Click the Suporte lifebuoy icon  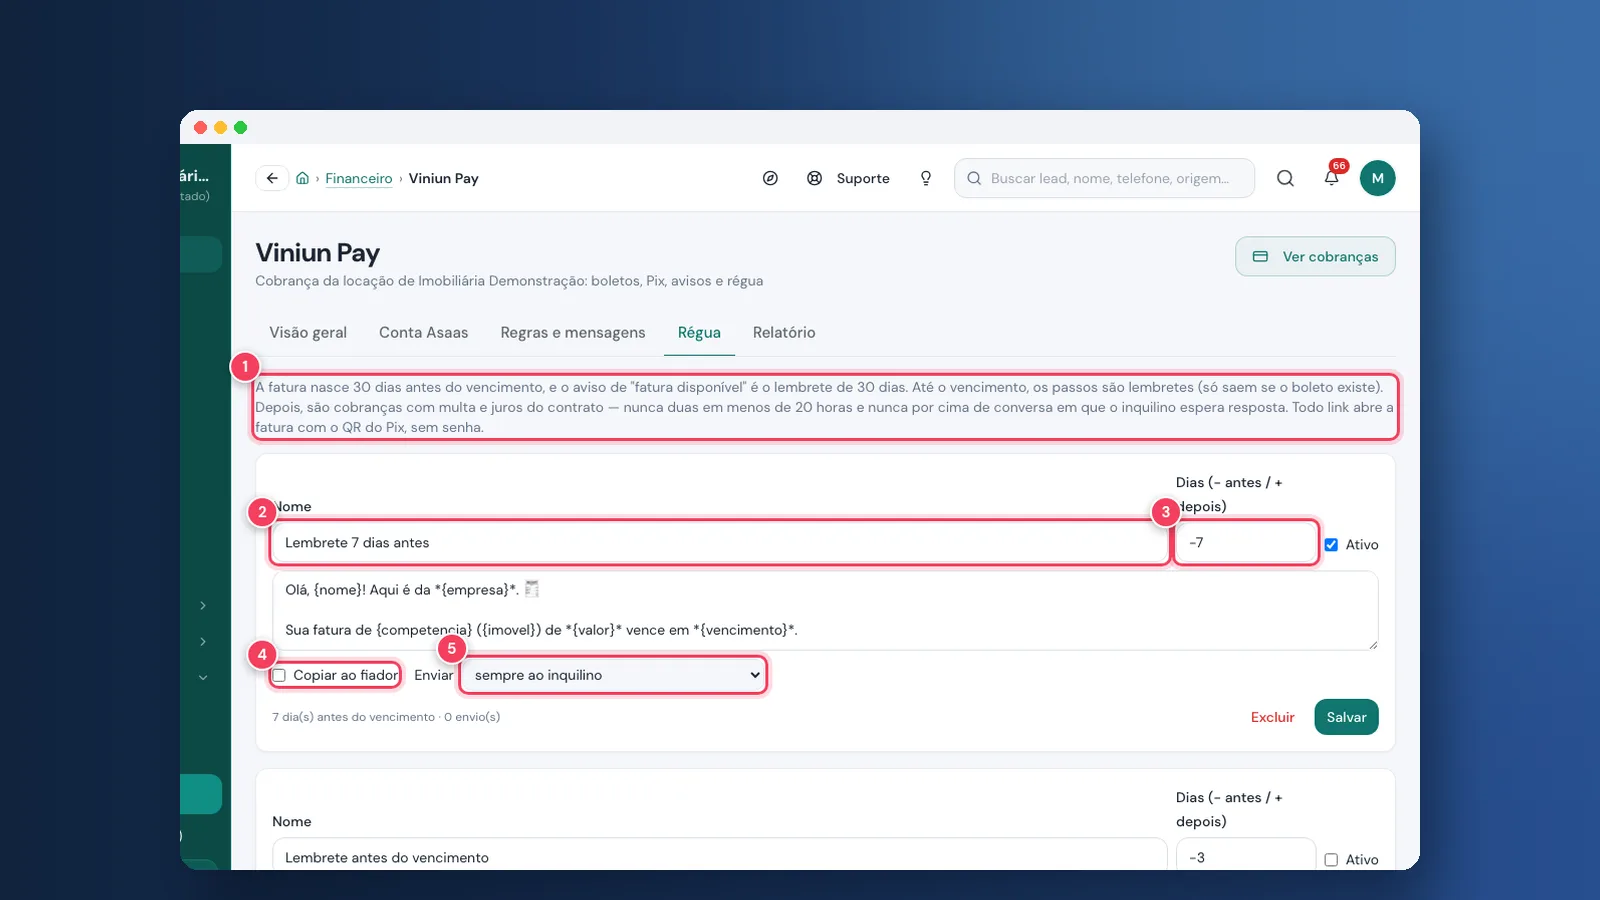(x=815, y=178)
